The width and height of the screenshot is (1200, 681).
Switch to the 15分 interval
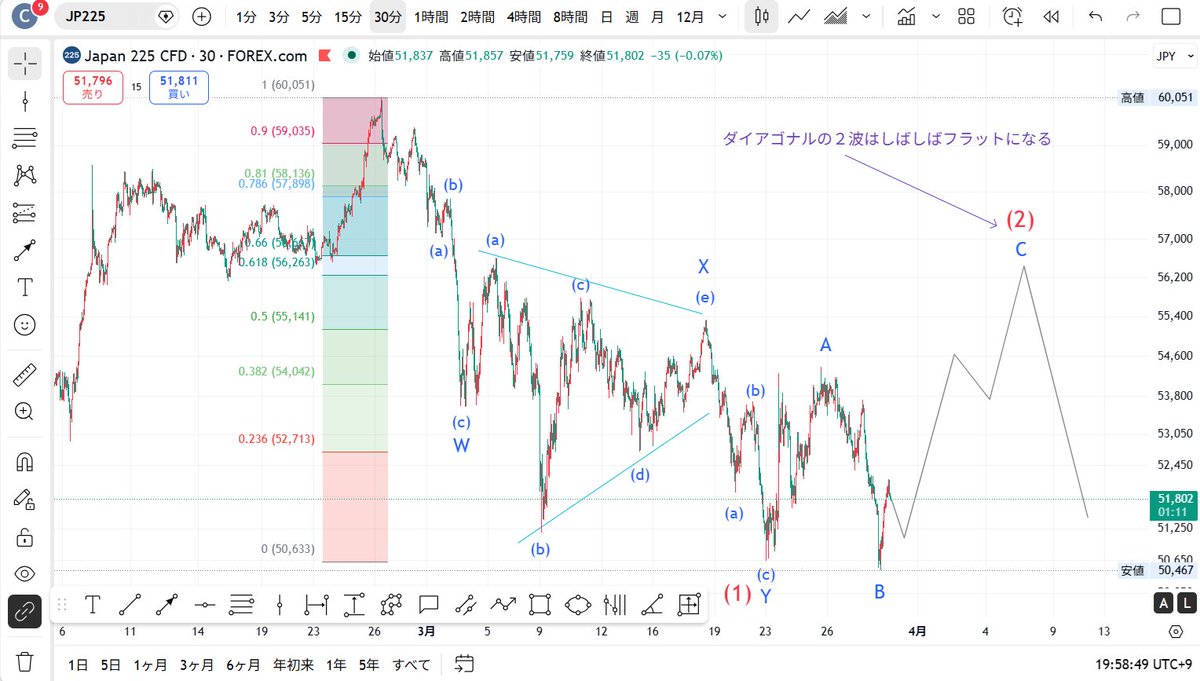point(348,16)
